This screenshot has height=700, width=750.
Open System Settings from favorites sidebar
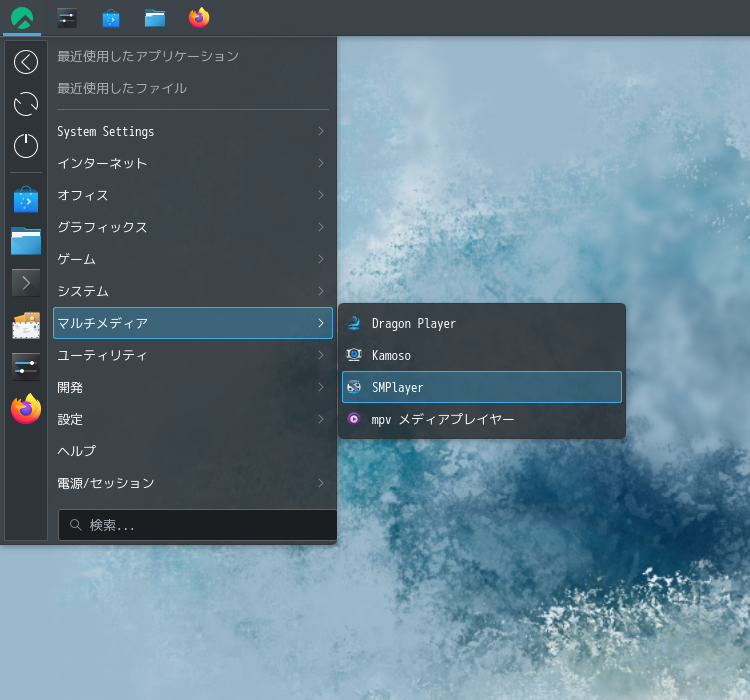[x=26, y=367]
